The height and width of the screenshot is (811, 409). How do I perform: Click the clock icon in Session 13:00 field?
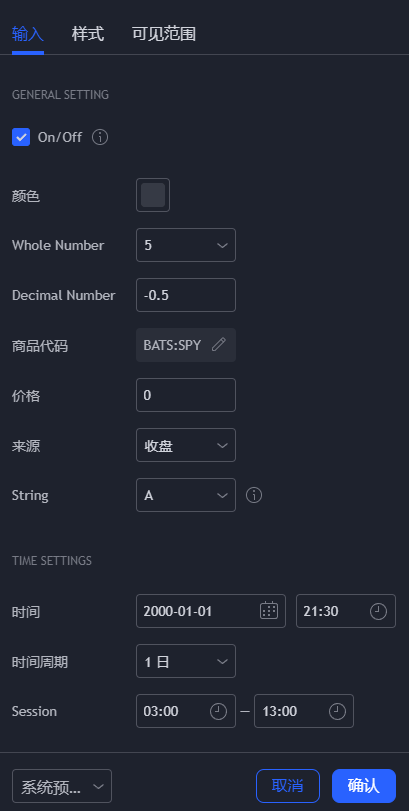(x=337, y=711)
